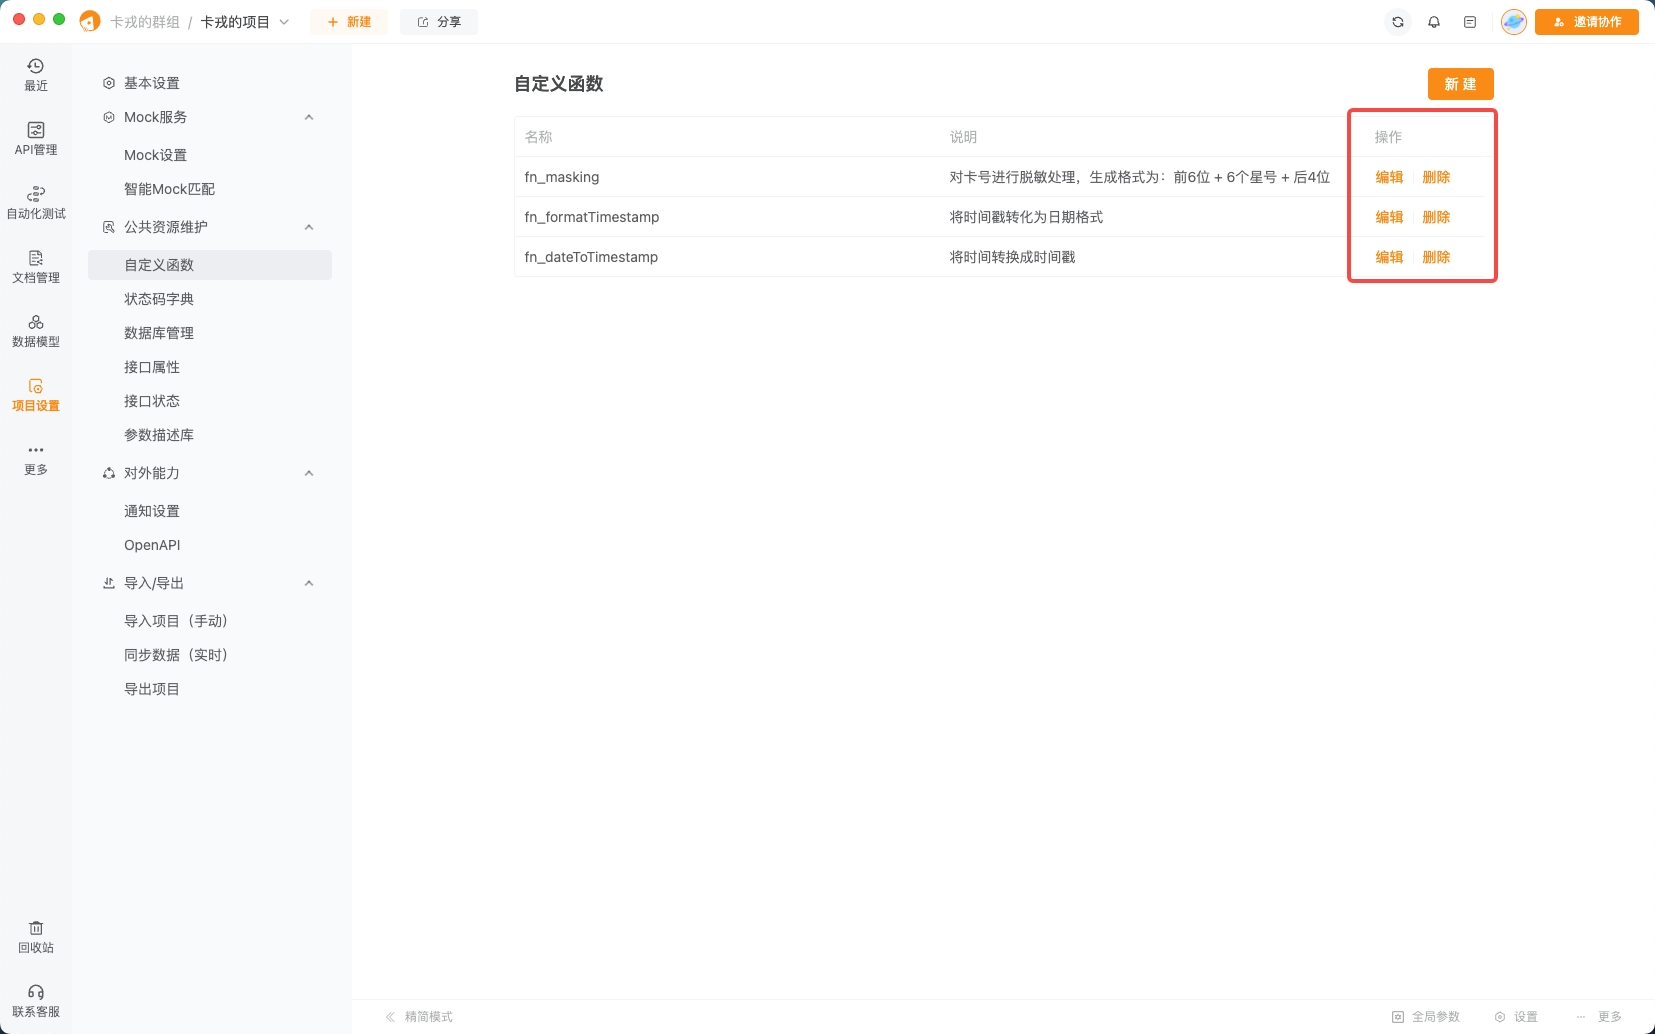Click 全局参数 in the bottom bar
The height and width of the screenshot is (1034, 1655).
1426,1017
